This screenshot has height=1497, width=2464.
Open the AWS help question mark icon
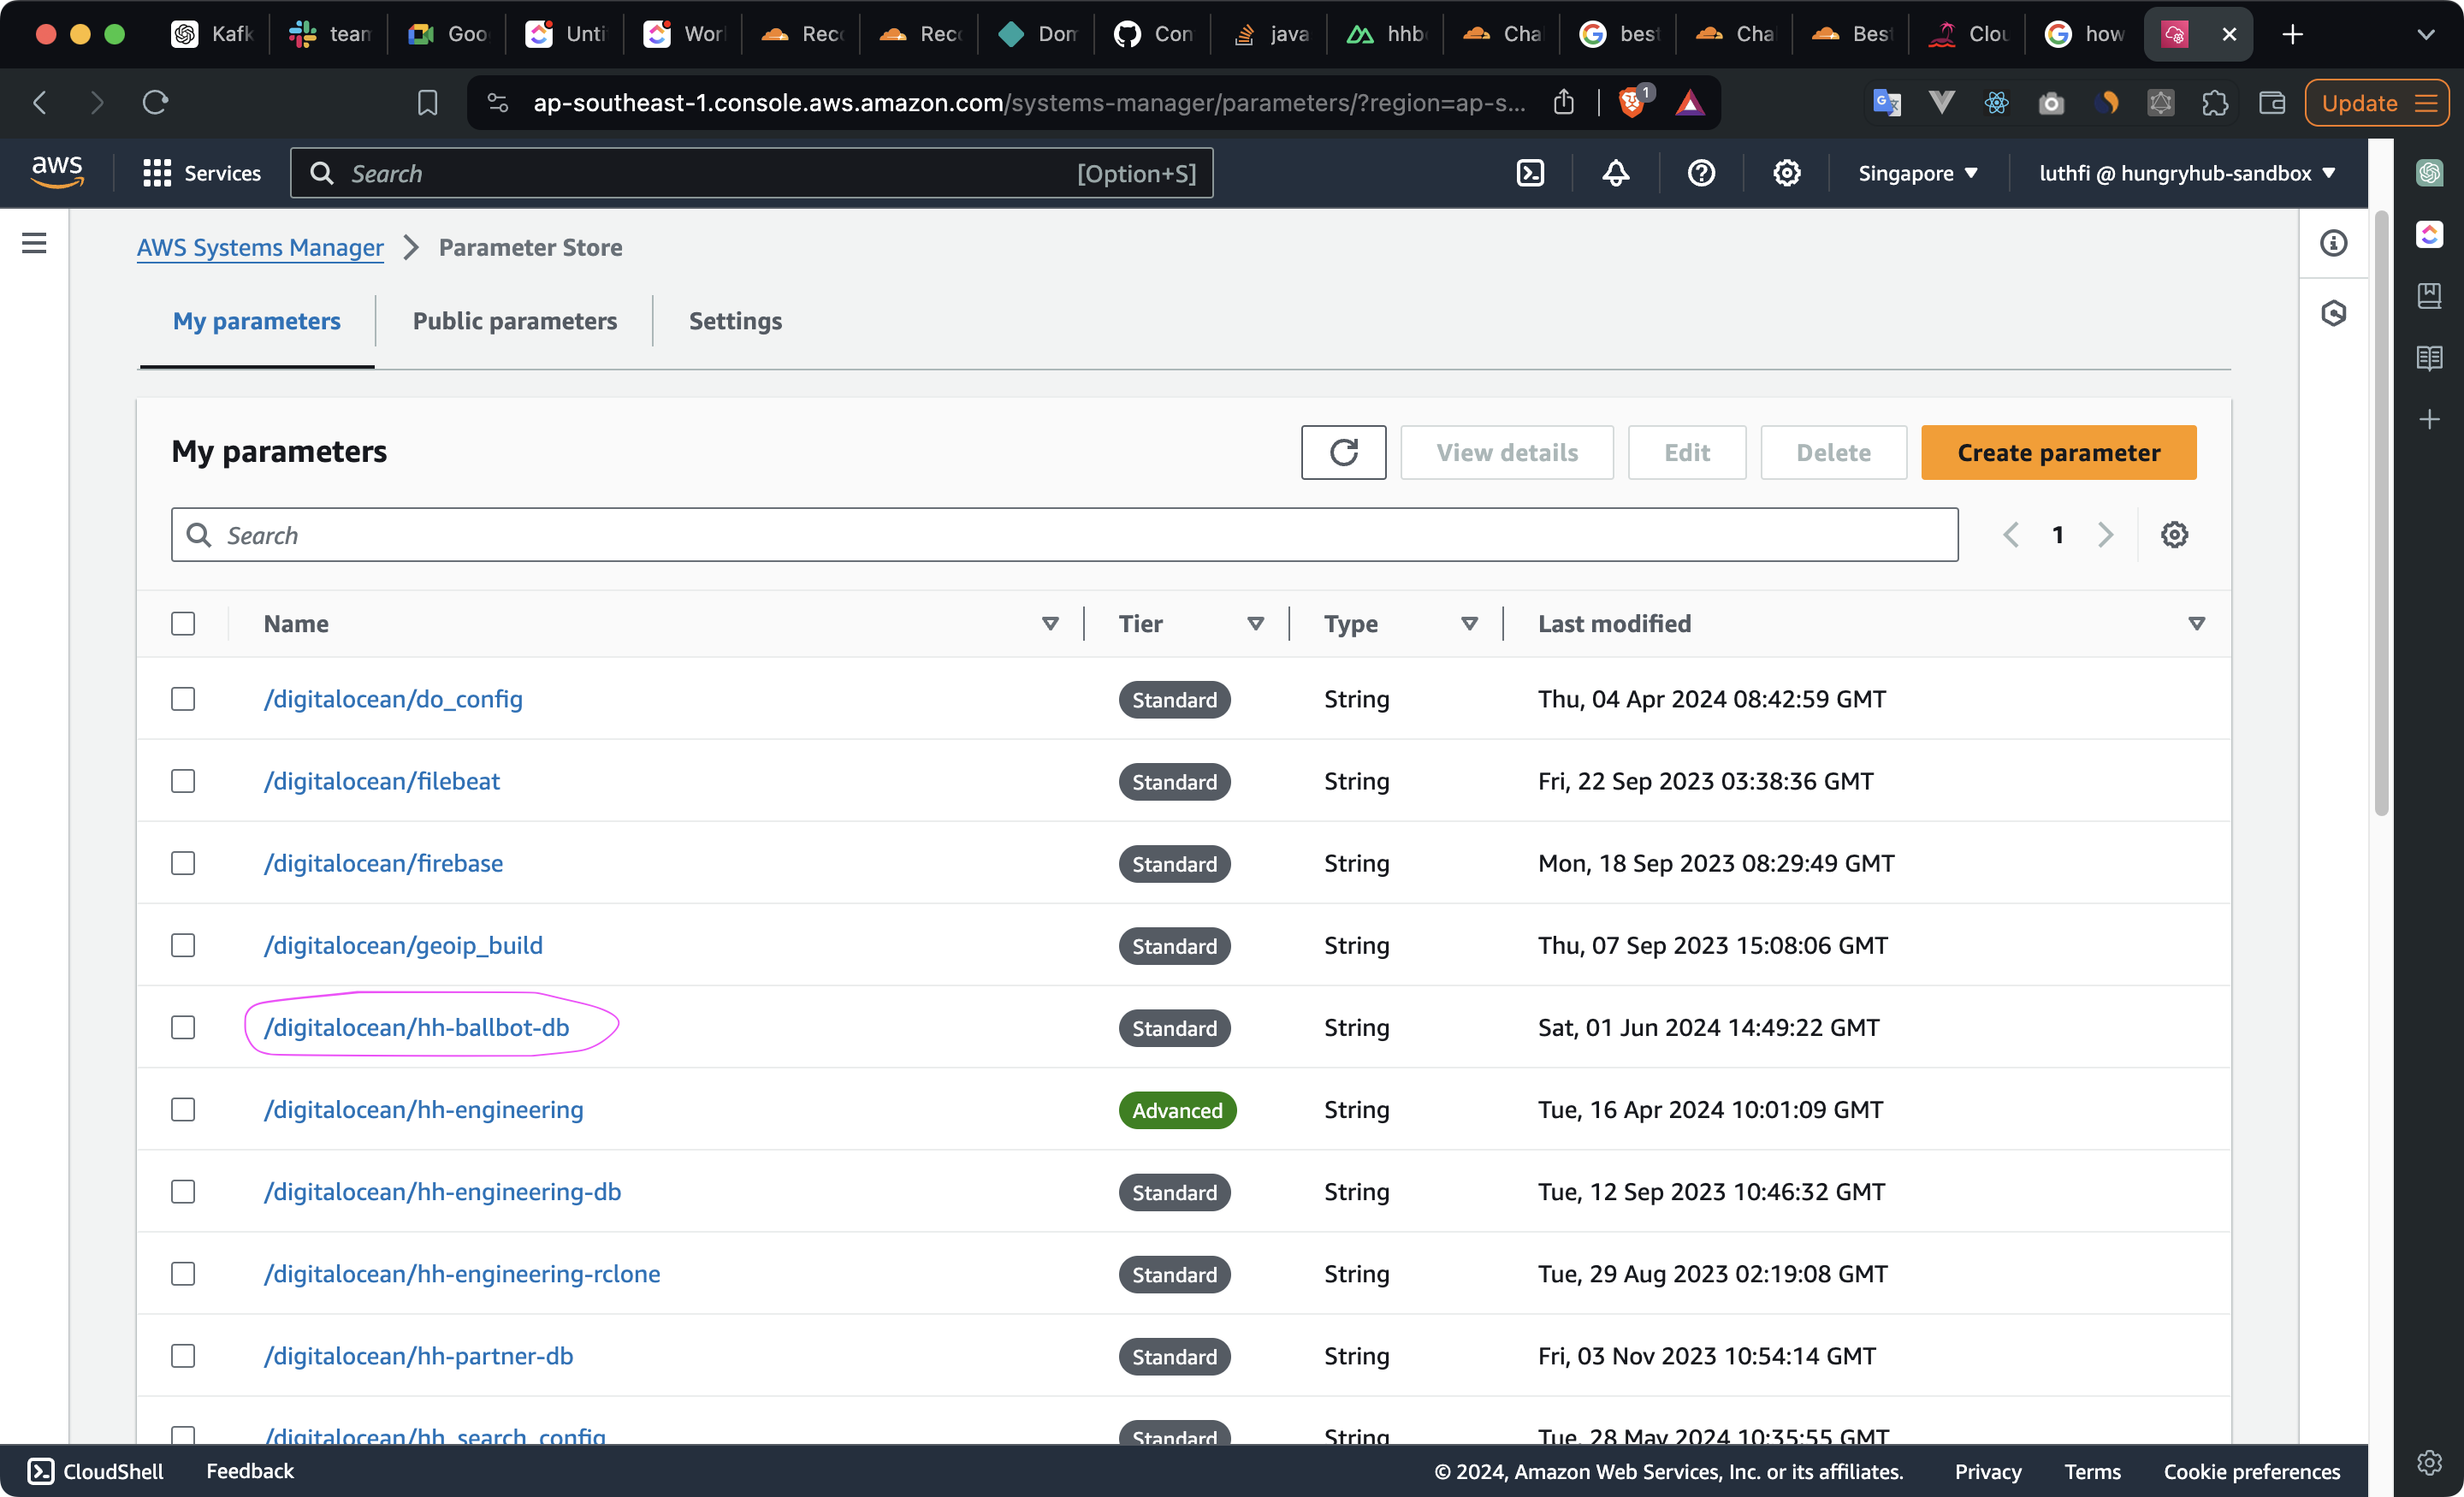point(1700,173)
